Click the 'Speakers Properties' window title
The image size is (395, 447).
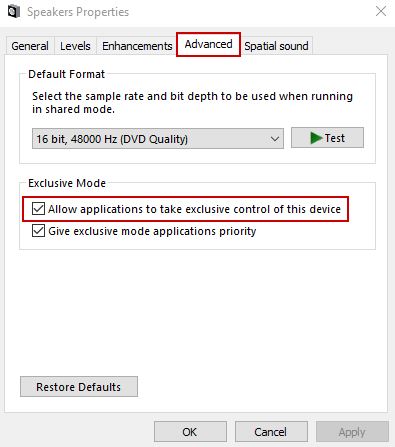pyautogui.click(x=78, y=12)
